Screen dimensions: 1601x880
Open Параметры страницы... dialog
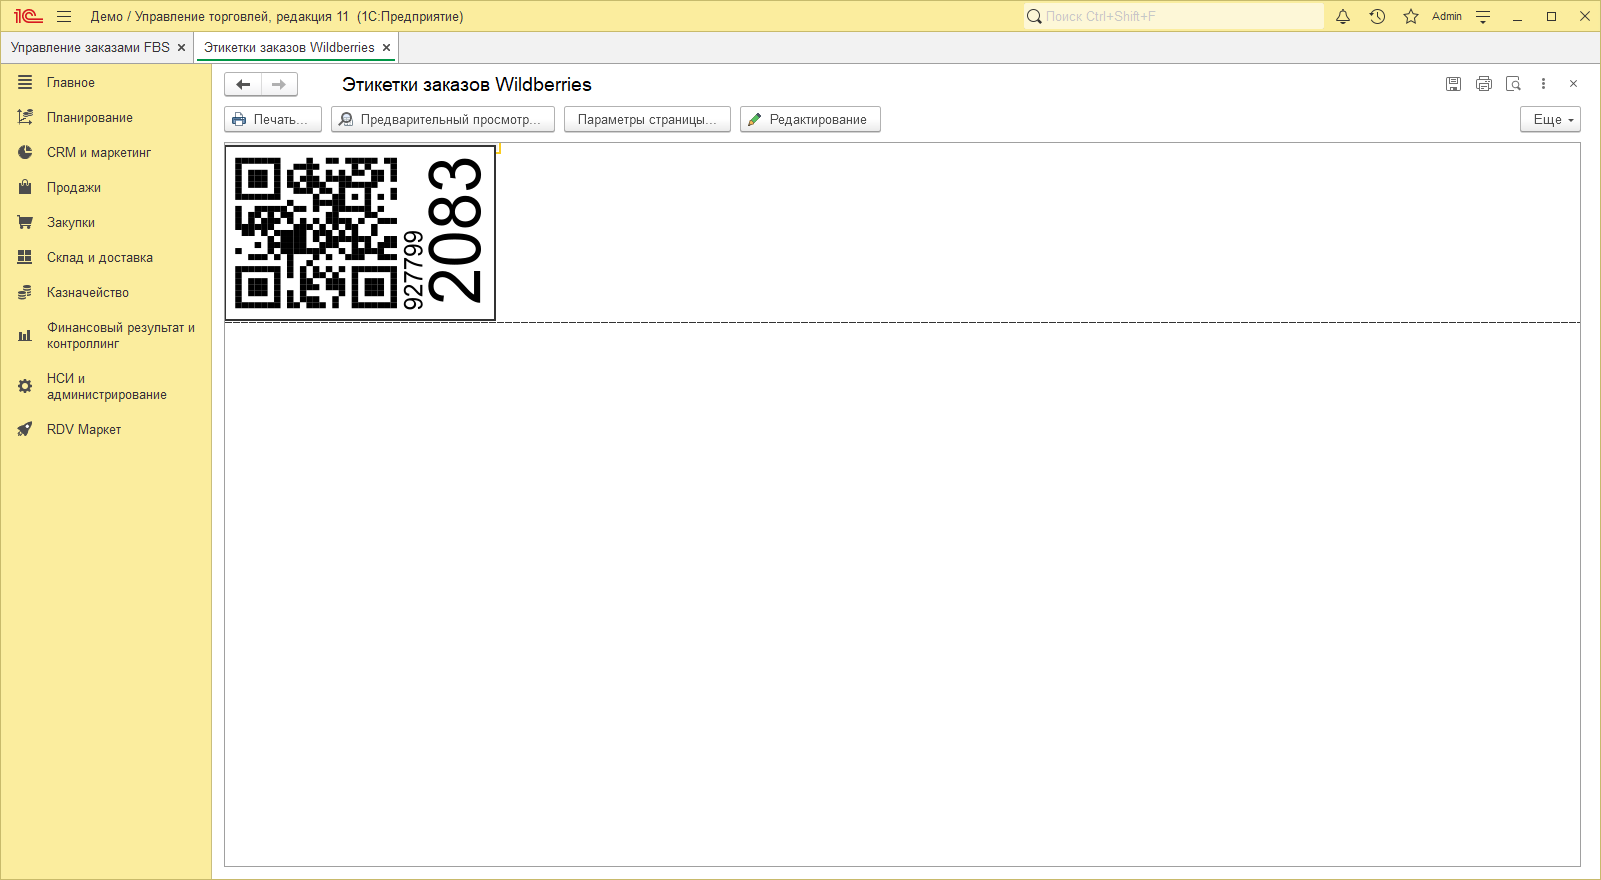(647, 119)
